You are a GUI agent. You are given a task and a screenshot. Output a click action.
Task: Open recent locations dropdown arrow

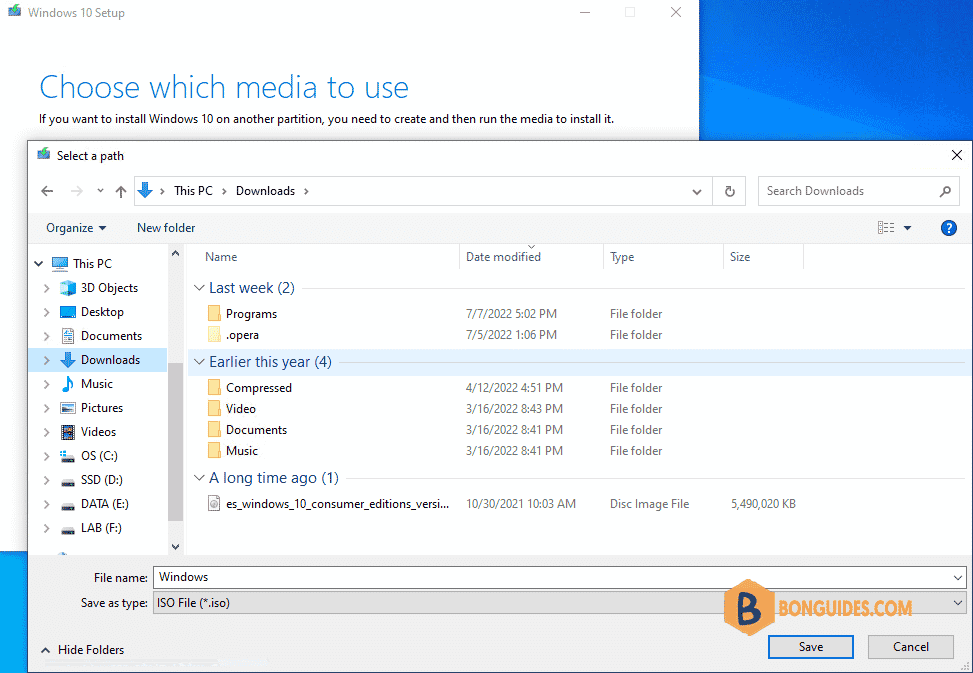pyautogui.click(x=100, y=191)
